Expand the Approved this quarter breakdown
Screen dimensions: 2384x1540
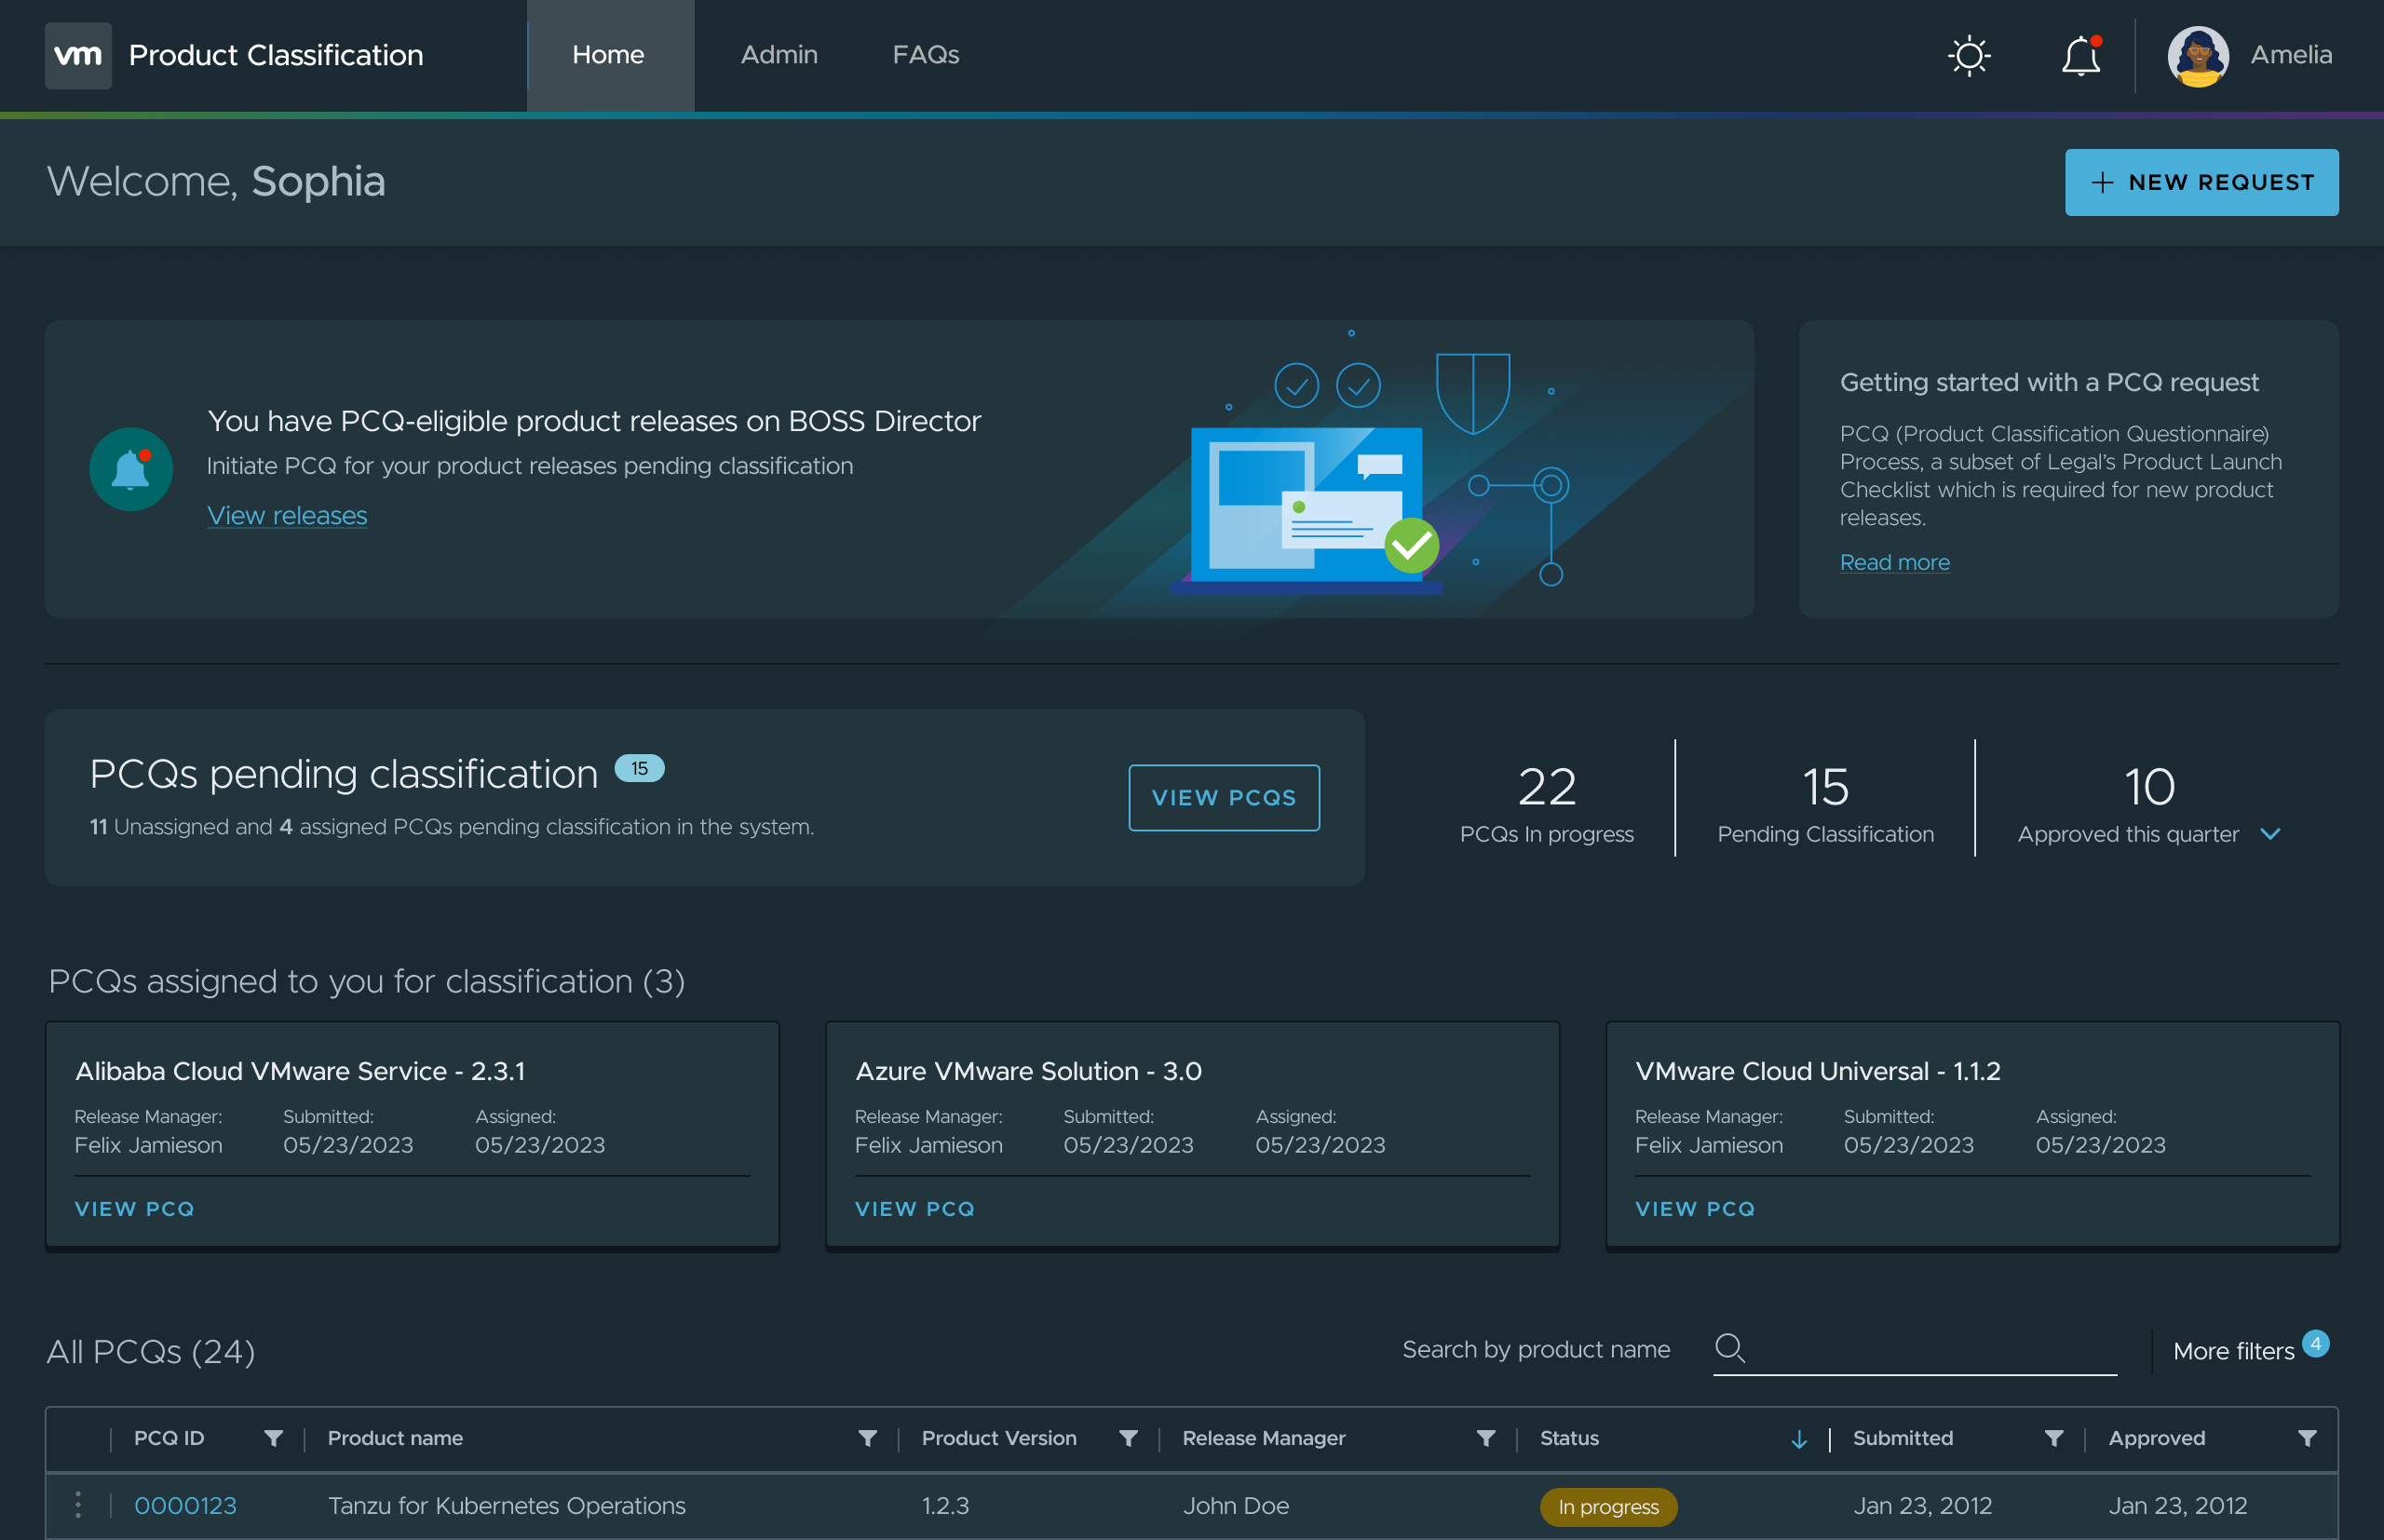click(2271, 833)
